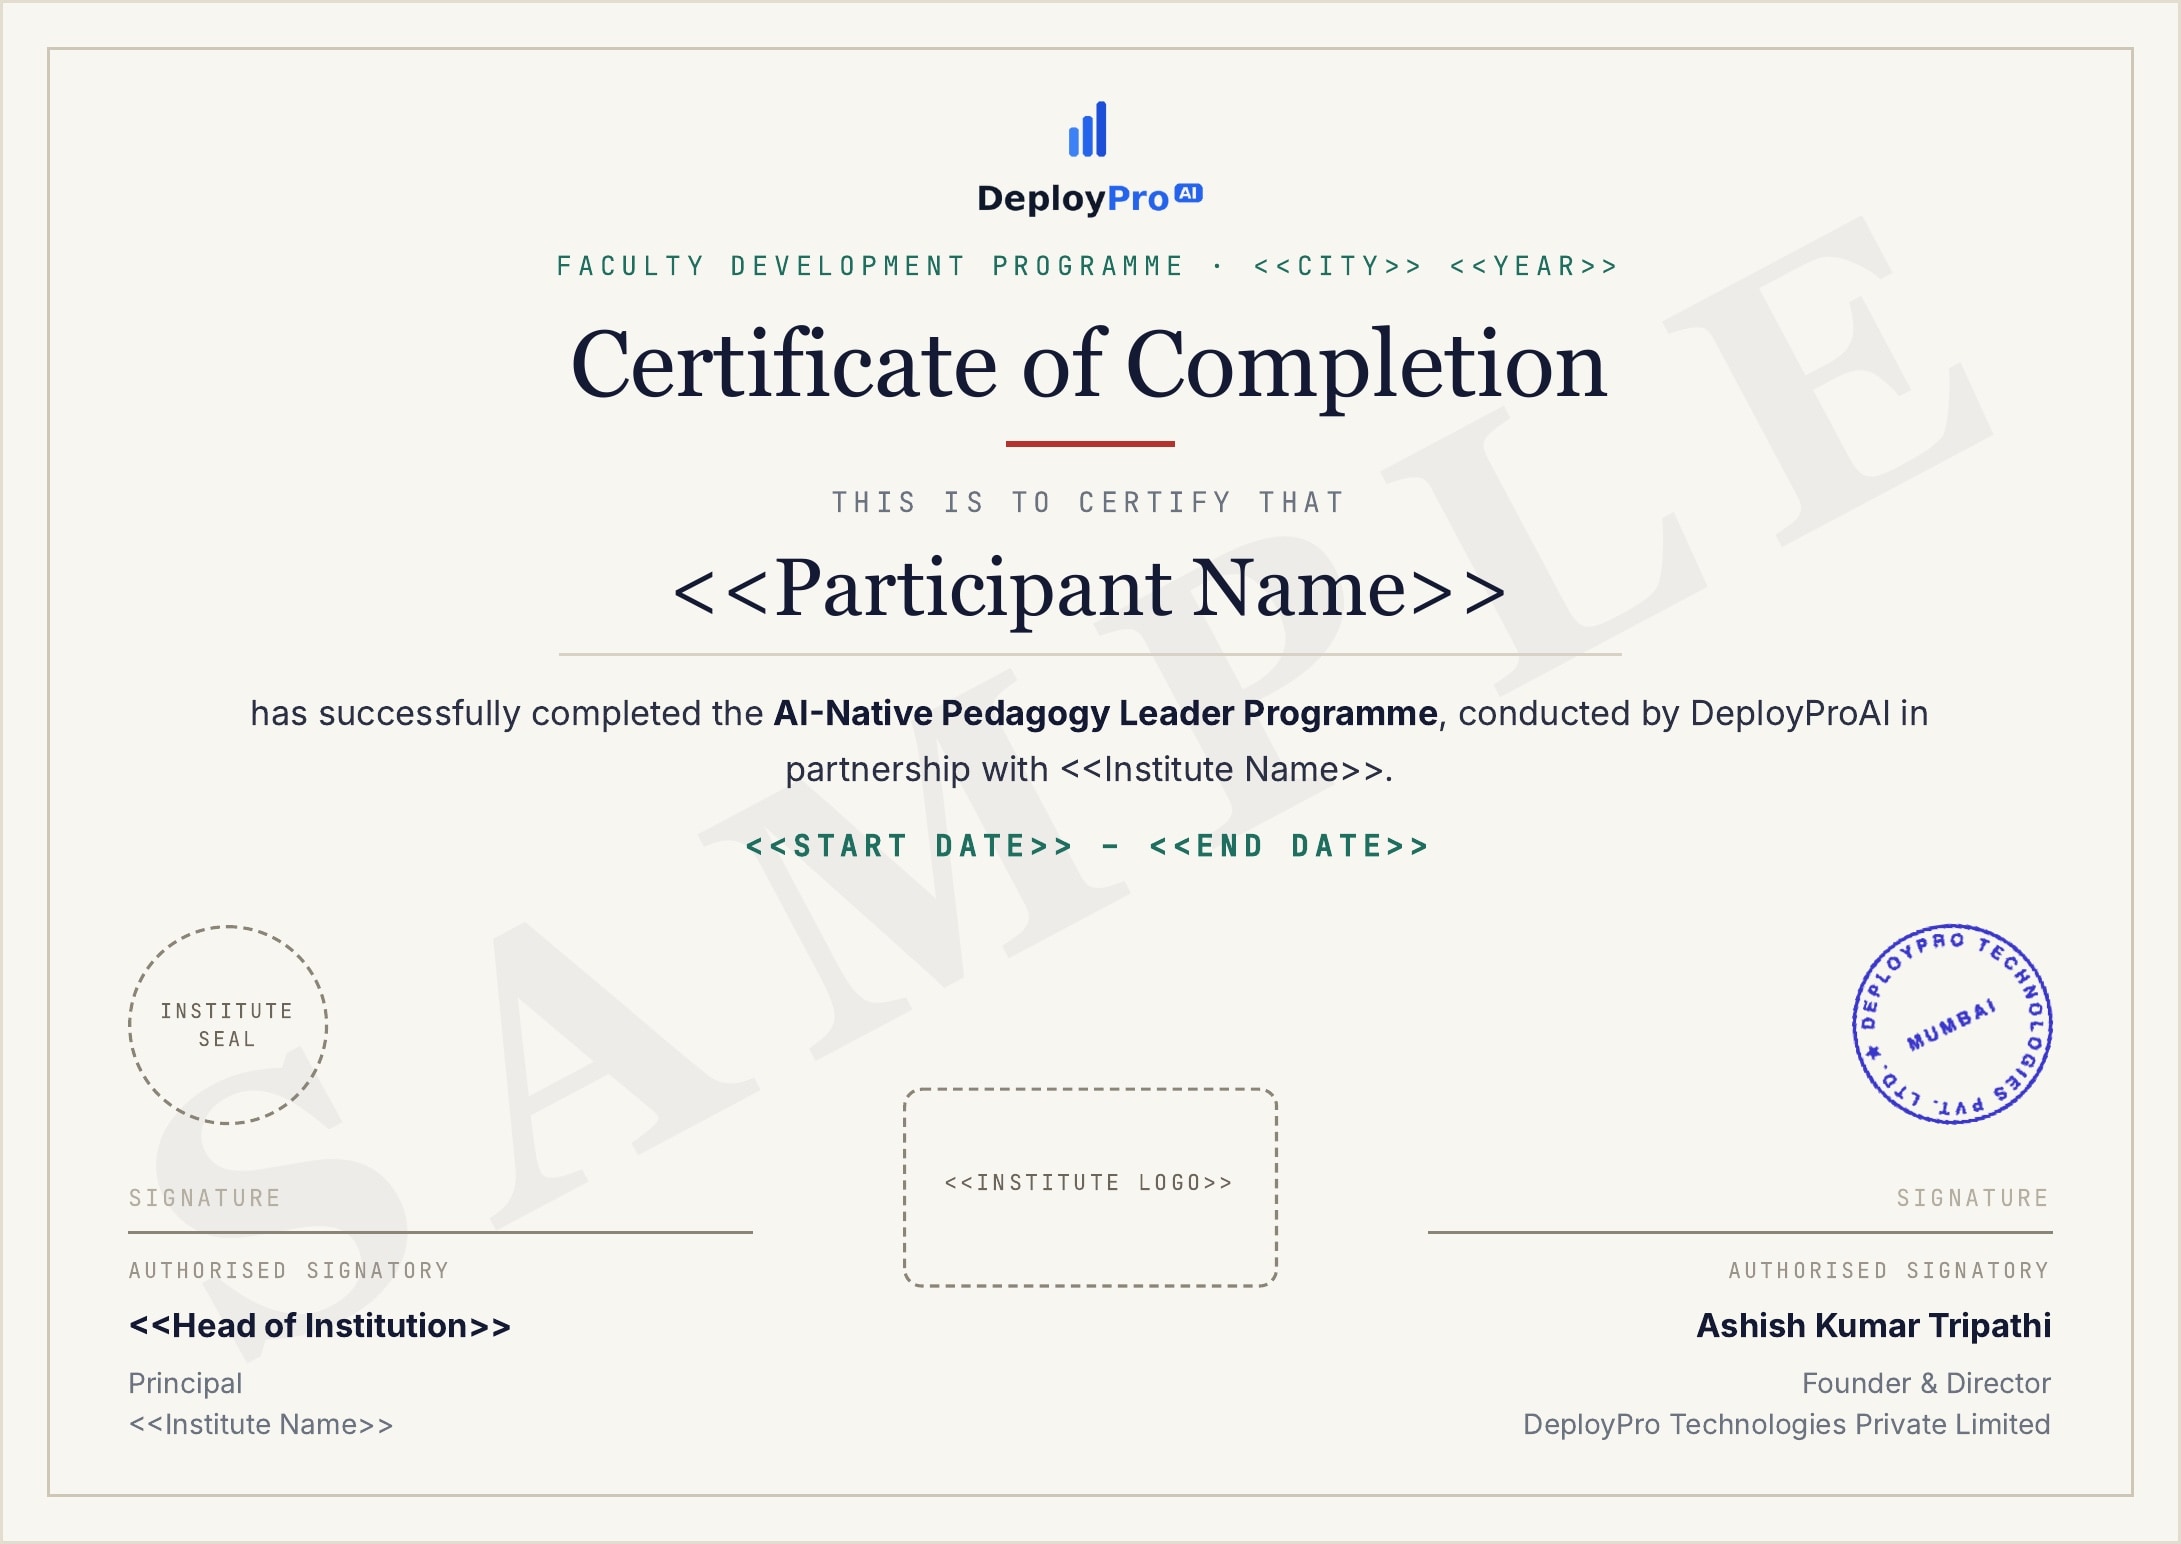Click the dashed Institute Seal circle
The image size is (2181, 1544).
click(228, 1025)
